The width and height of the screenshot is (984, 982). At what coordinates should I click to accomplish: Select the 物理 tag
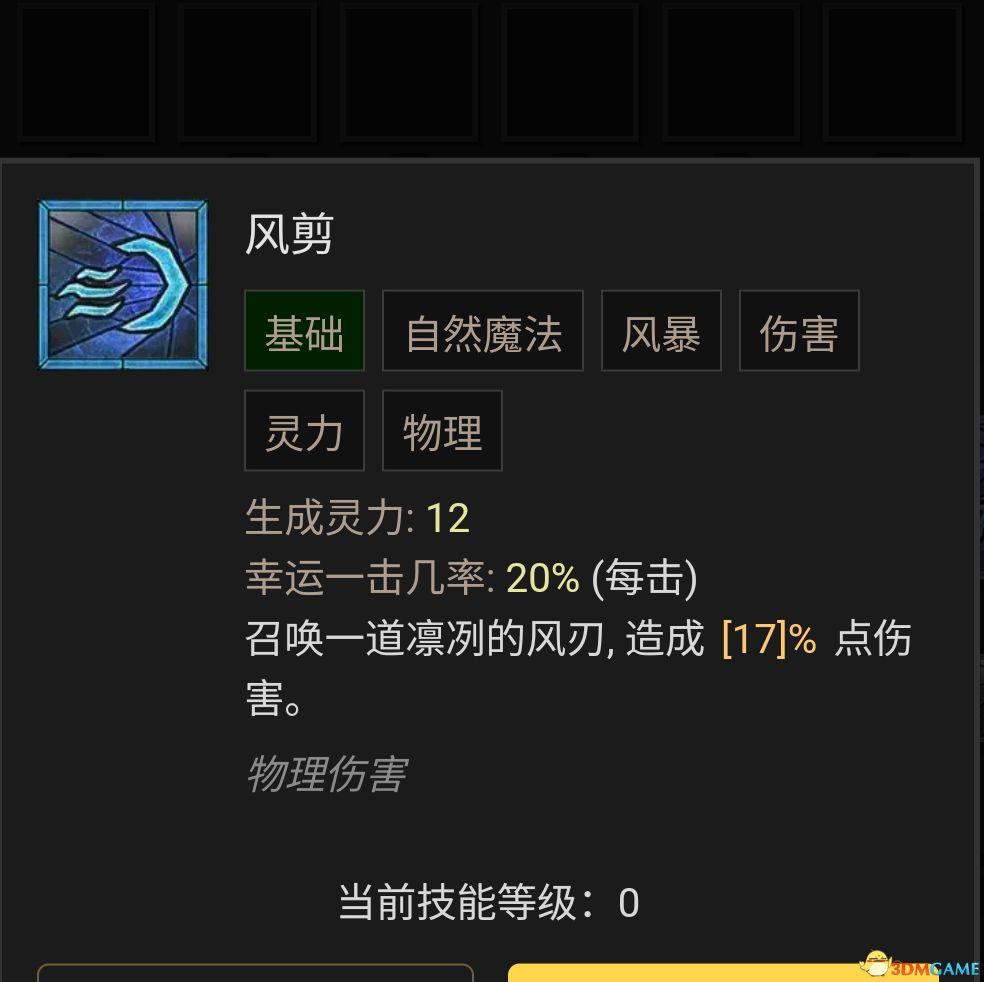tap(442, 430)
